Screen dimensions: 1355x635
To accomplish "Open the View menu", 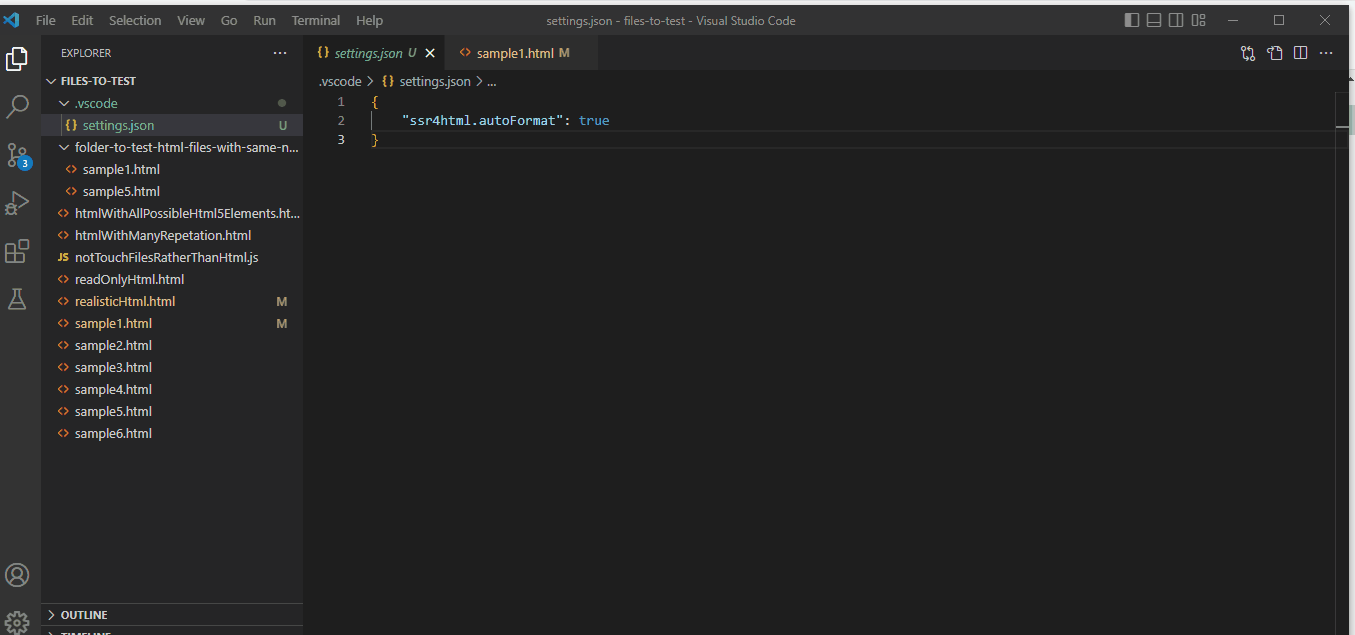I will coord(191,20).
